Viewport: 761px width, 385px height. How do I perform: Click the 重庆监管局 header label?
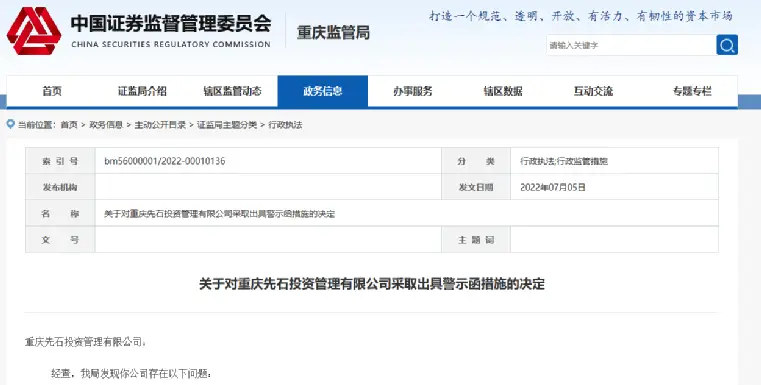pyautogui.click(x=333, y=32)
